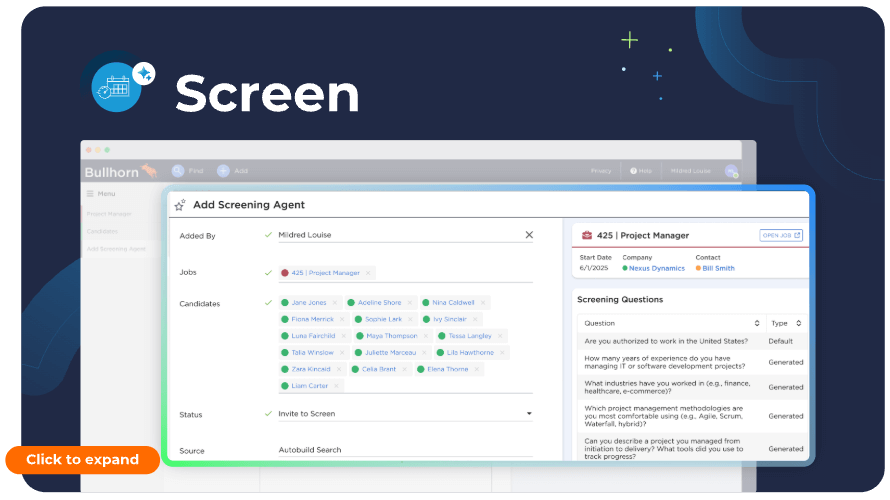Select Project Manager in the left sidebar

coord(109,213)
